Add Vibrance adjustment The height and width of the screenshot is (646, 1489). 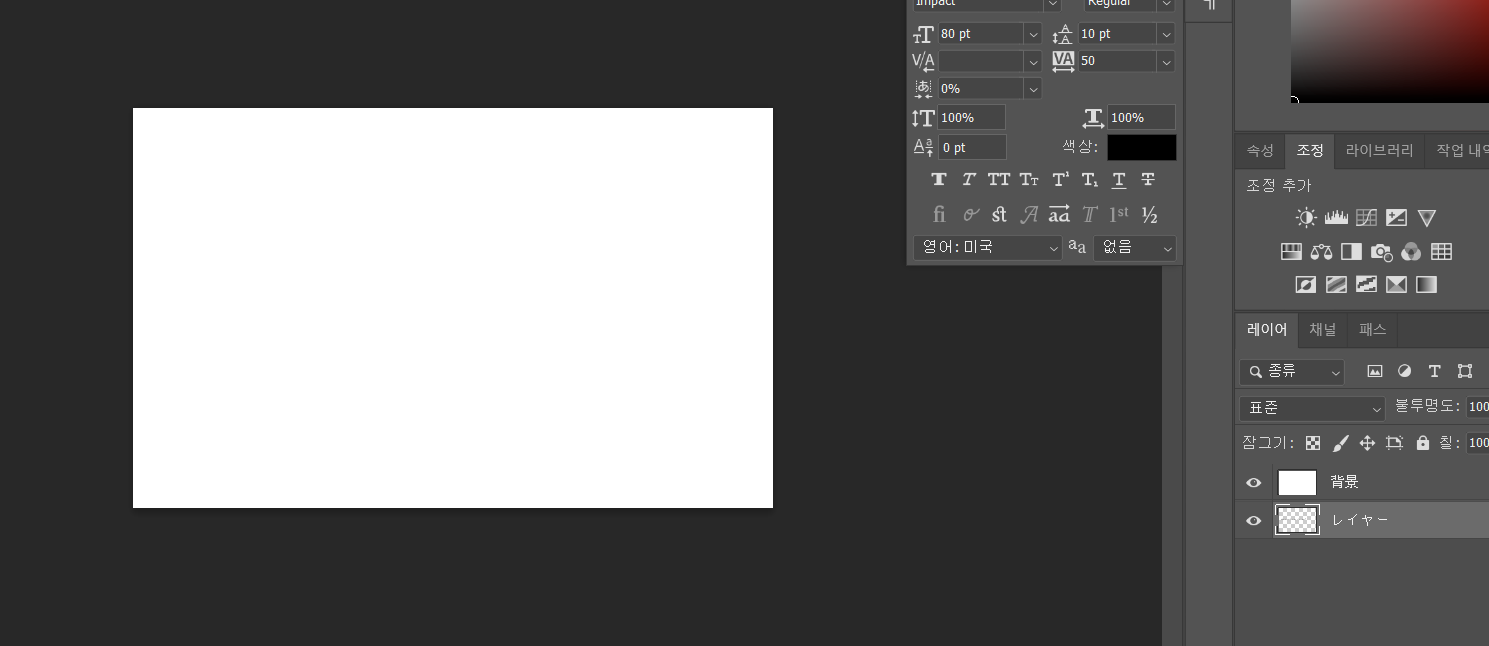(x=1427, y=217)
